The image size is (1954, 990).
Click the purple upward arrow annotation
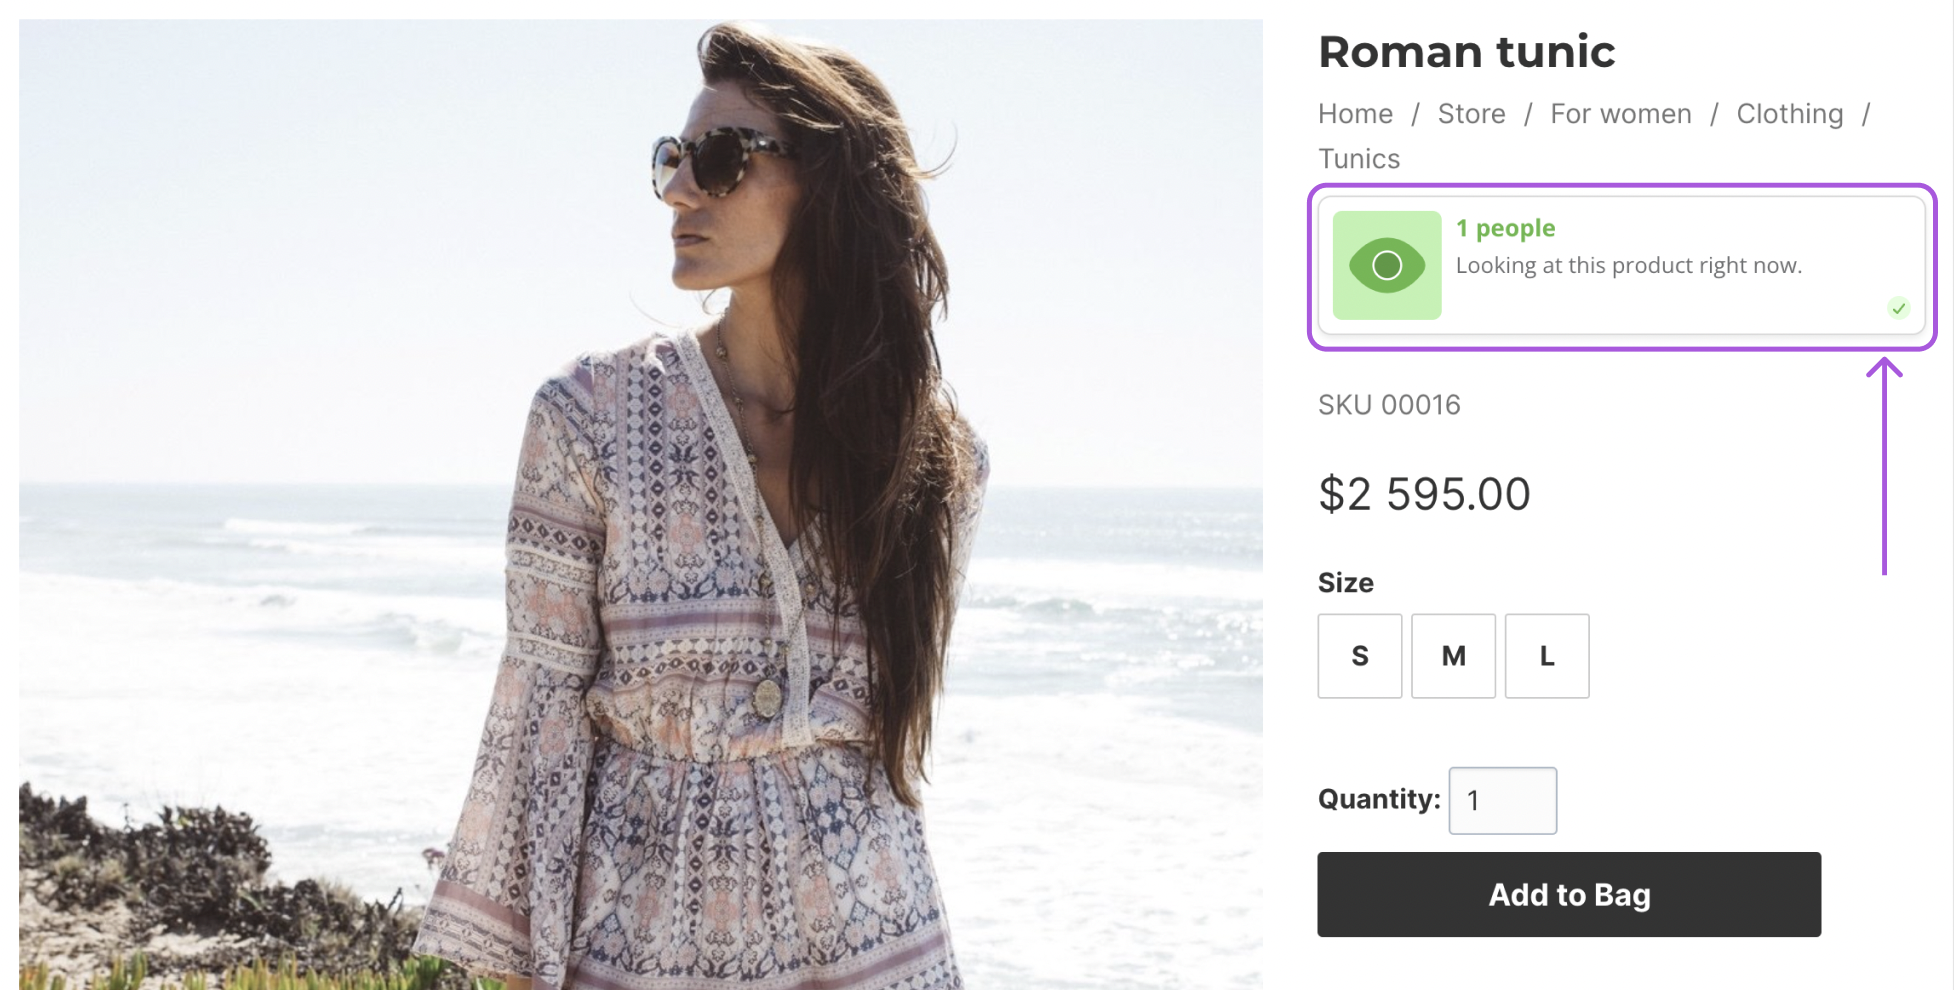(x=1884, y=466)
